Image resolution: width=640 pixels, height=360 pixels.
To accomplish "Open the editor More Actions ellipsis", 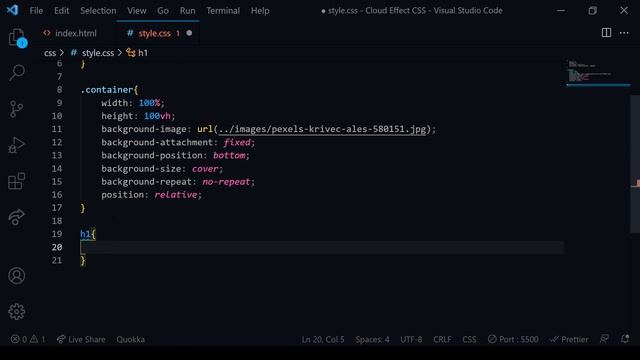I will 624,33.
